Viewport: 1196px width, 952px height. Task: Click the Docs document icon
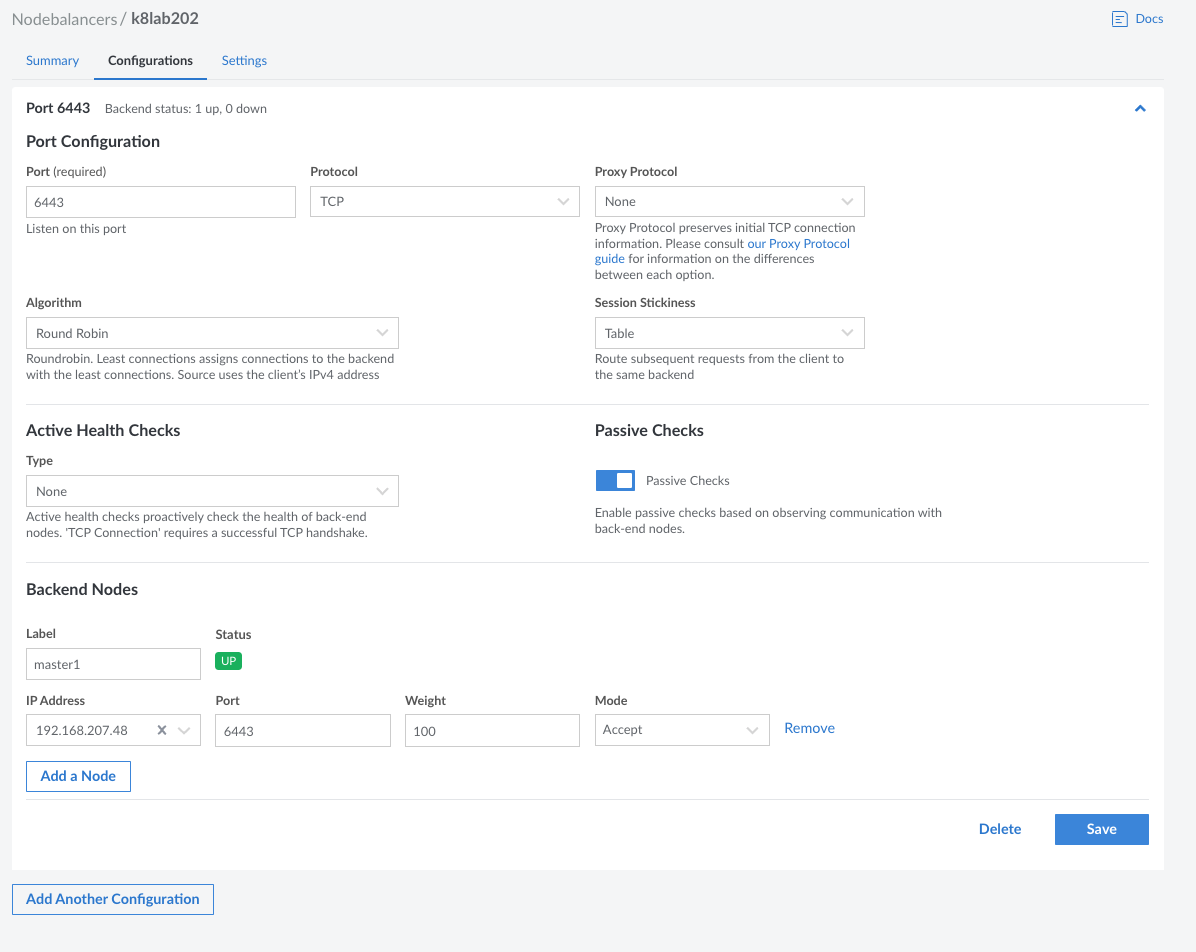1120,19
